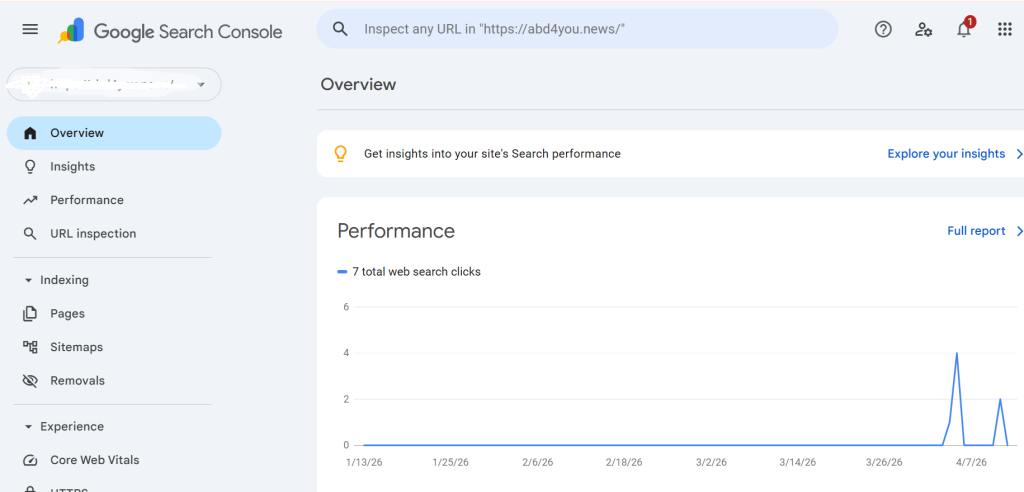Open URL inspection page

(x=92, y=234)
